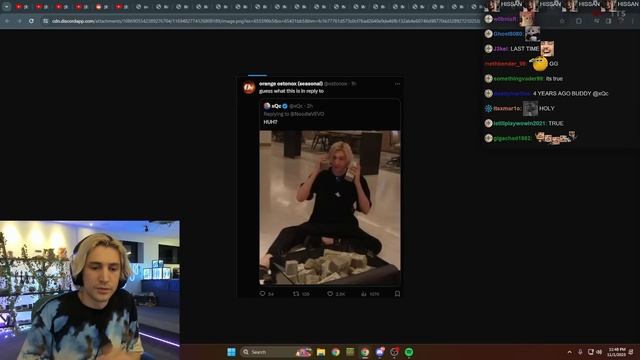Select the 'HUH?' text in quoted tweet
The image size is (640, 360).
pos(270,122)
